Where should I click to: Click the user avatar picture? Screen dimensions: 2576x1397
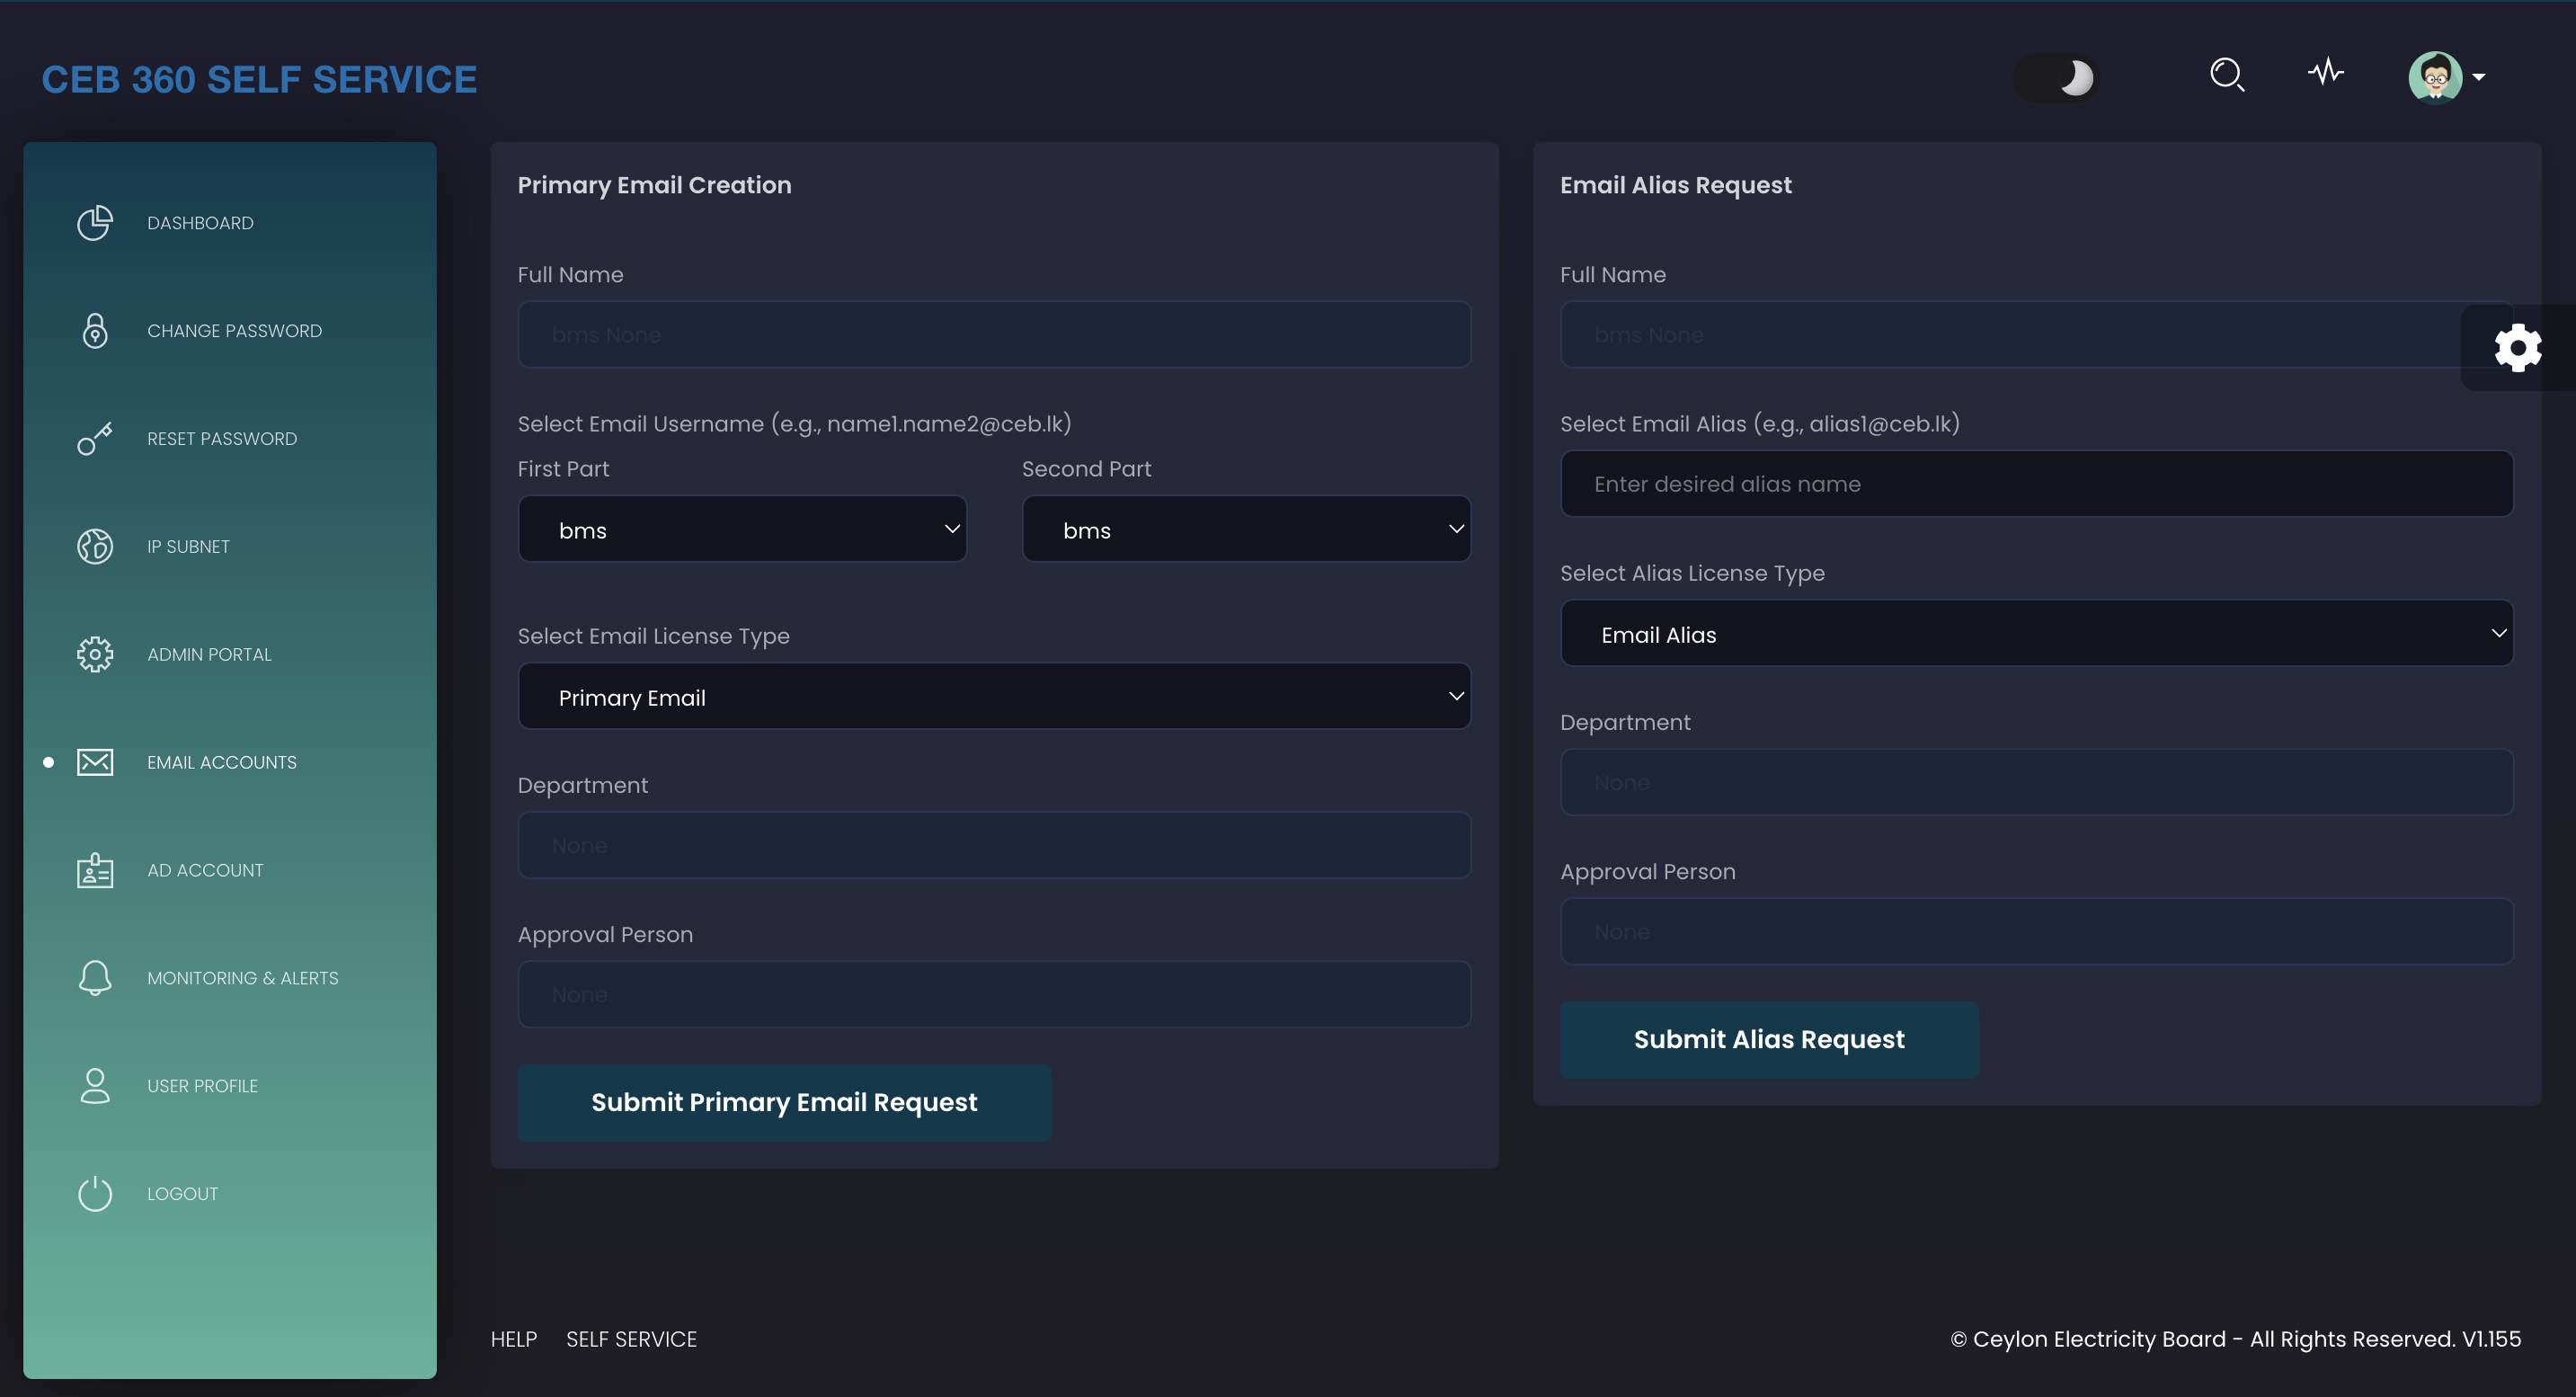pyautogui.click(x=2435, y=77)
